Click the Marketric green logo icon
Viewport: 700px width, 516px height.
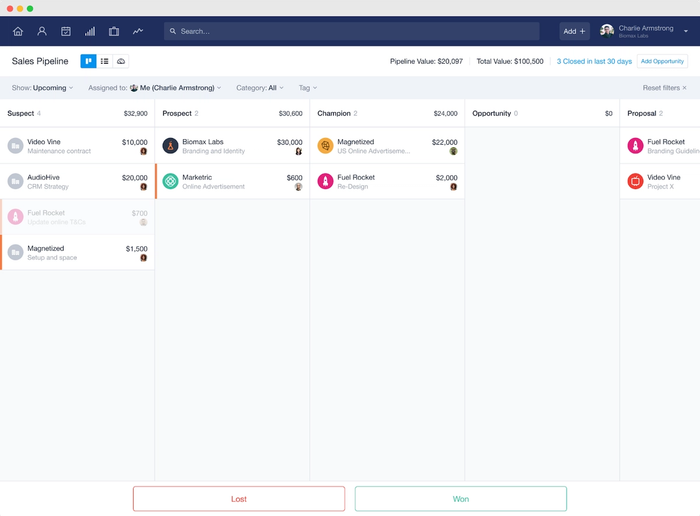point(170,181)
